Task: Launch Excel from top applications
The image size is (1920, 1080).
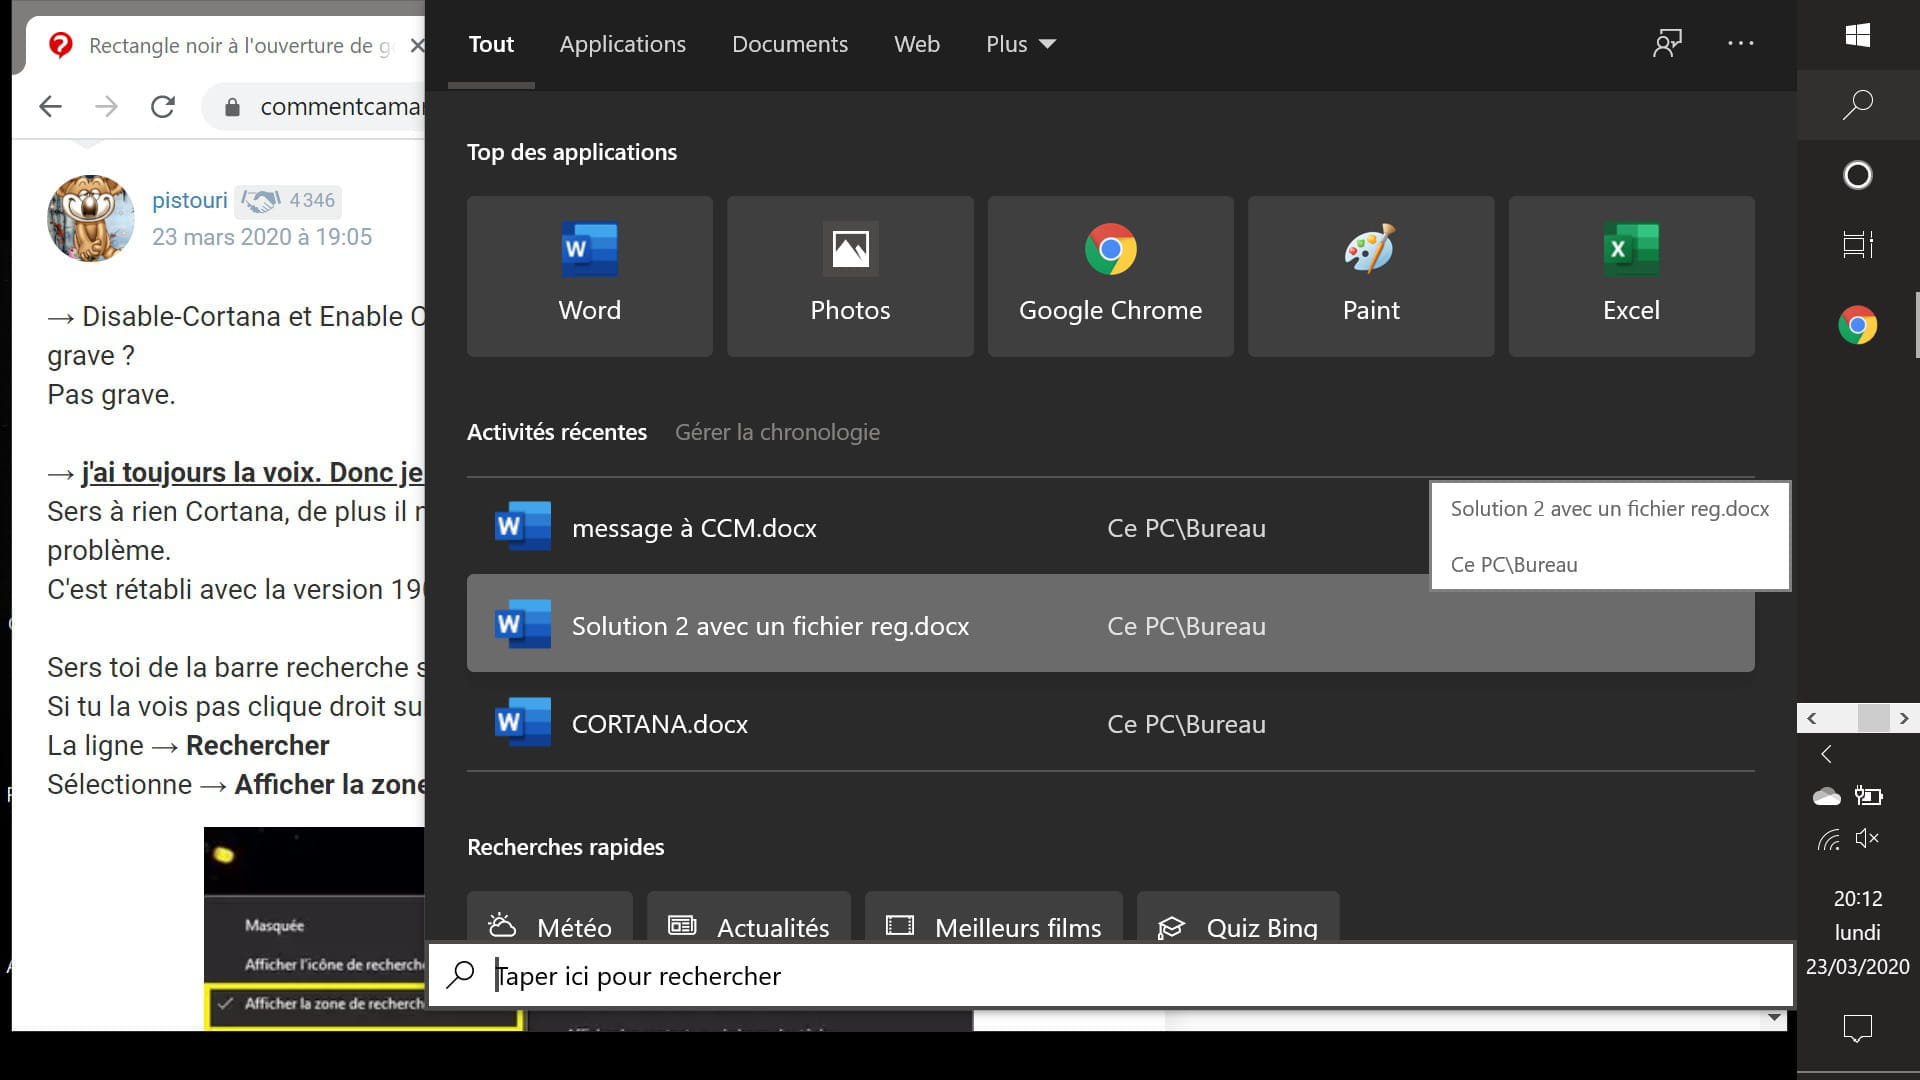Action: pyautogui.click(x=1631, y=276)
